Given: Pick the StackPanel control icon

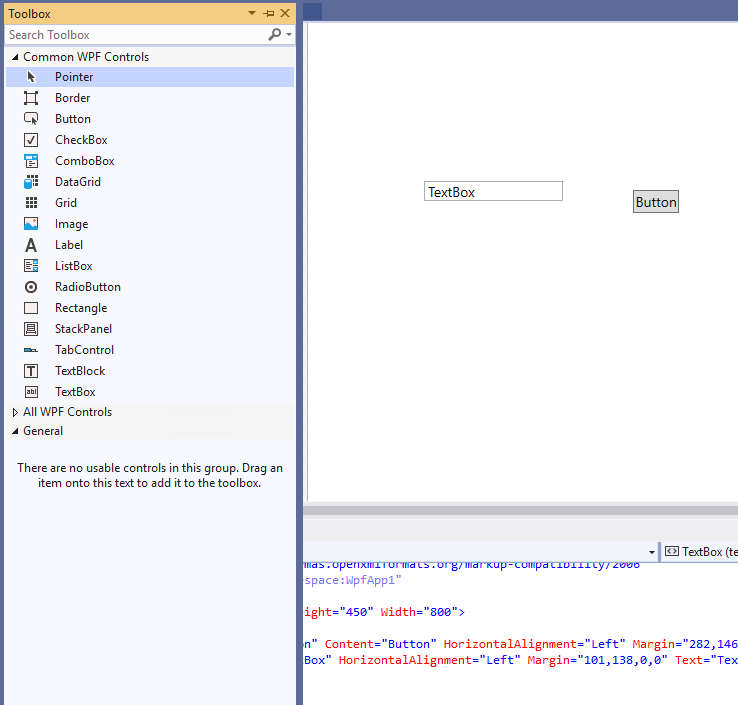Looking at the screenshot, I should tap(31, 329).
